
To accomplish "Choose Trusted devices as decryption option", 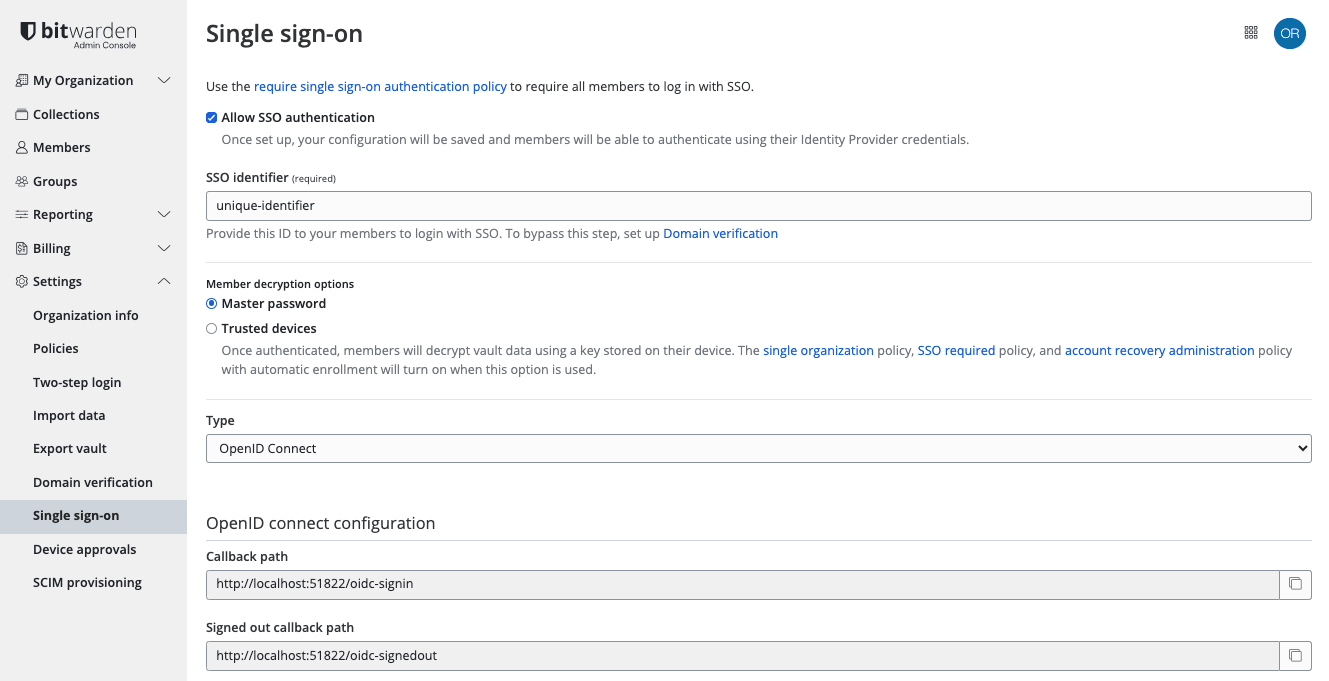I will [x=211, y=328].
